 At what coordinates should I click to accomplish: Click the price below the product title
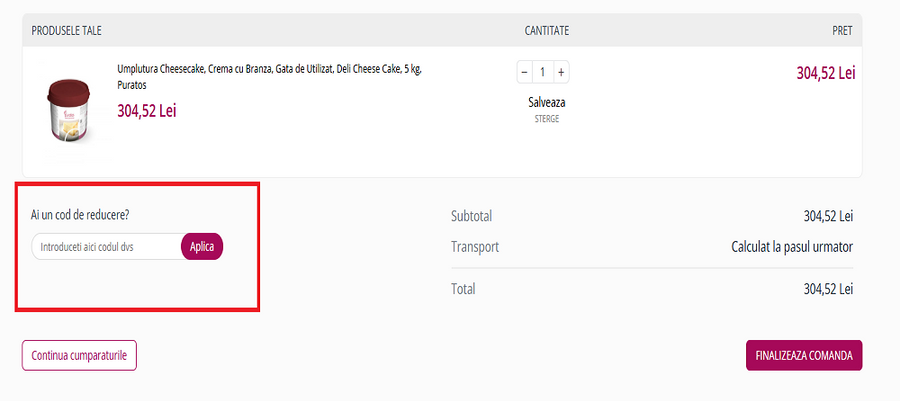pyautogui.click(x=147, y=111)
